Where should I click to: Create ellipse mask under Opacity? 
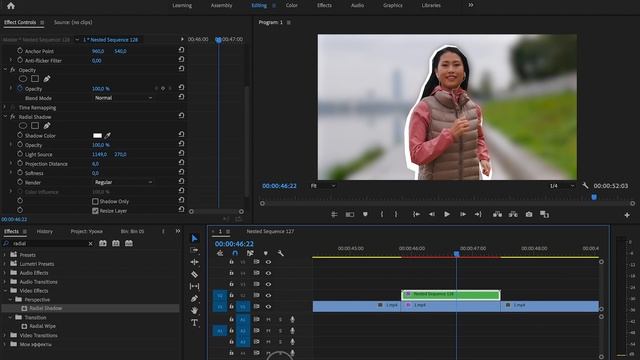click(23, 79)
